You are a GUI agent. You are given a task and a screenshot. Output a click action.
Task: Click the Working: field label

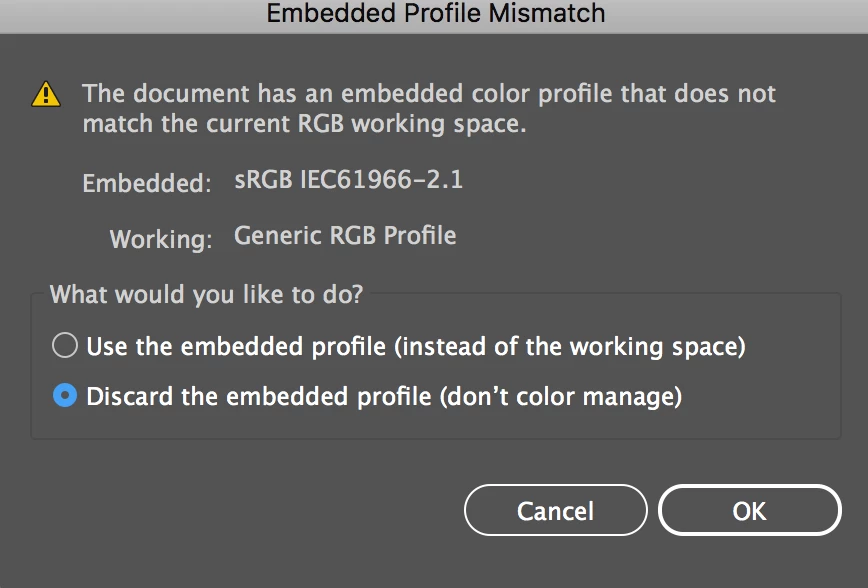click(161, 239)
